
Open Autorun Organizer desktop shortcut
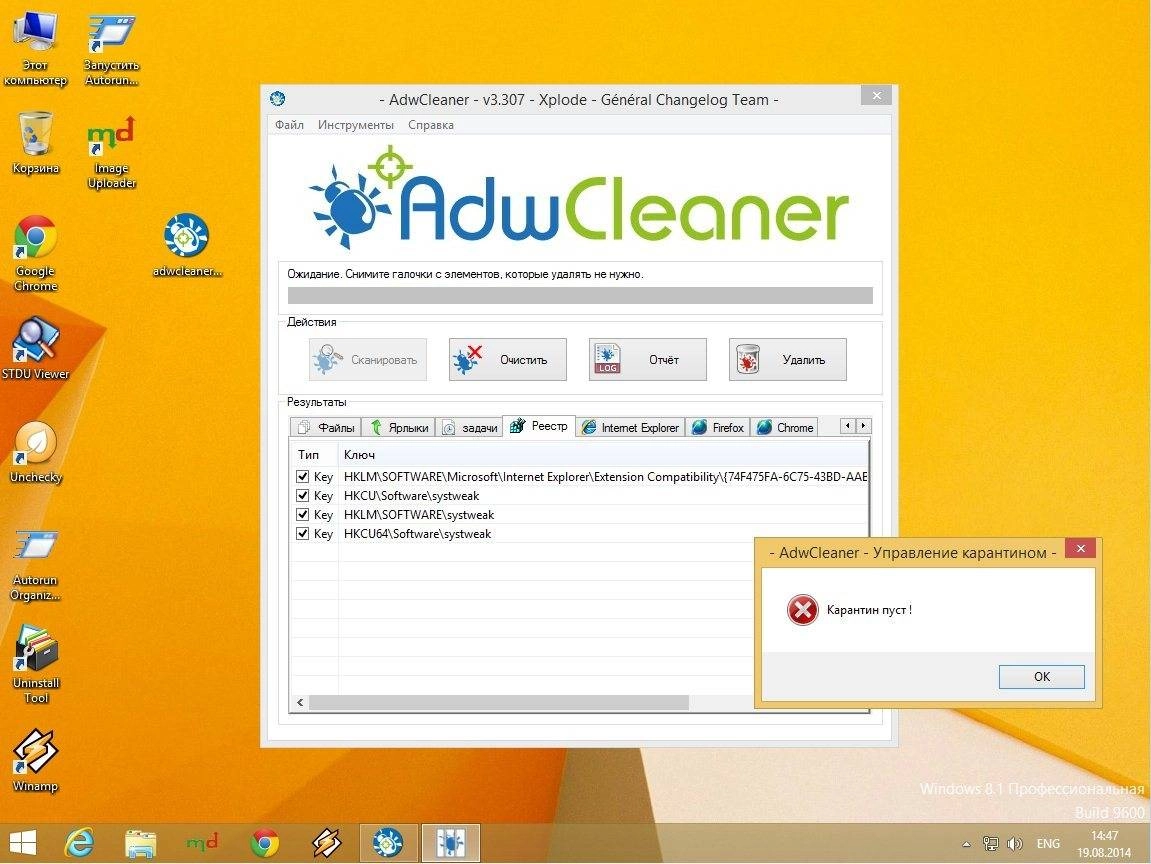point(35,565)
